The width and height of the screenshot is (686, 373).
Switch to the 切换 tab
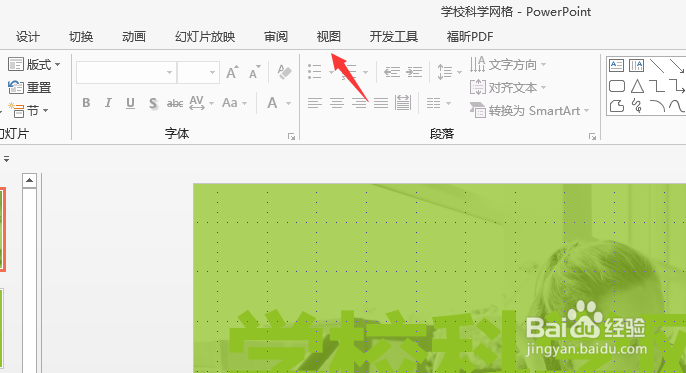coord(81,37)
